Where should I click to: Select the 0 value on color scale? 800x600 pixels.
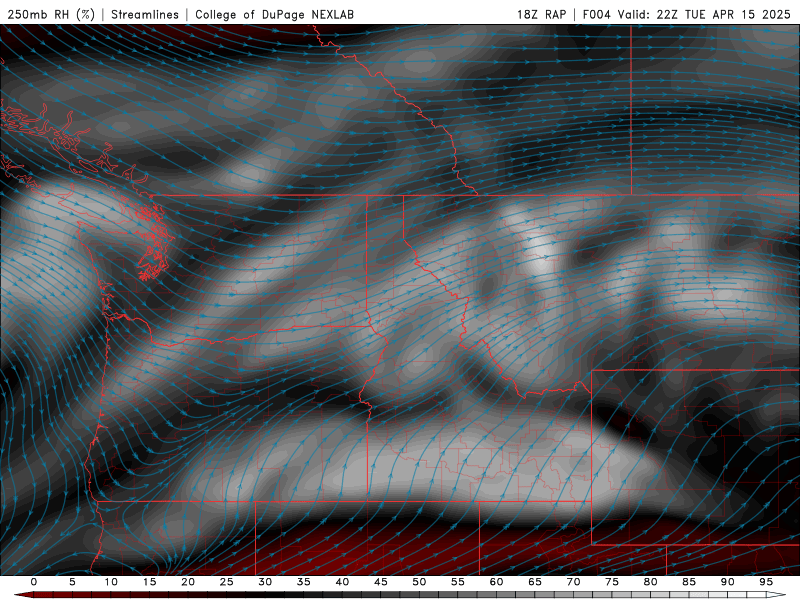pyautogui.click(x=34, y=582)
